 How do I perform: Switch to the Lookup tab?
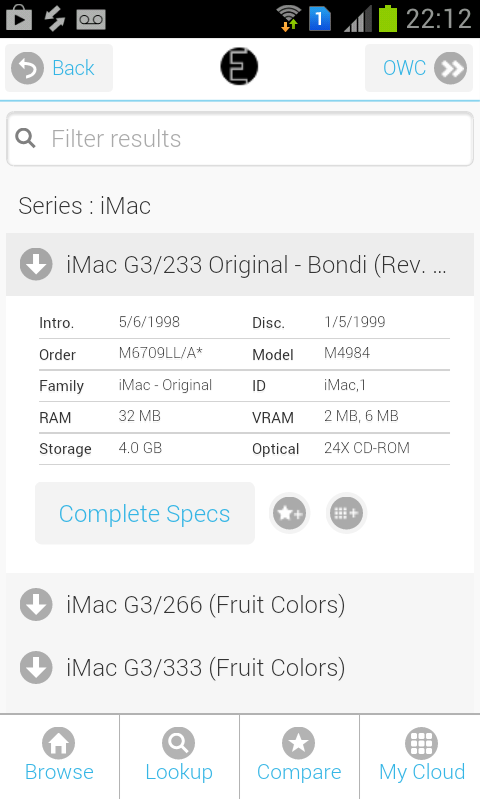pyautogui.click(x=180, y=757)
